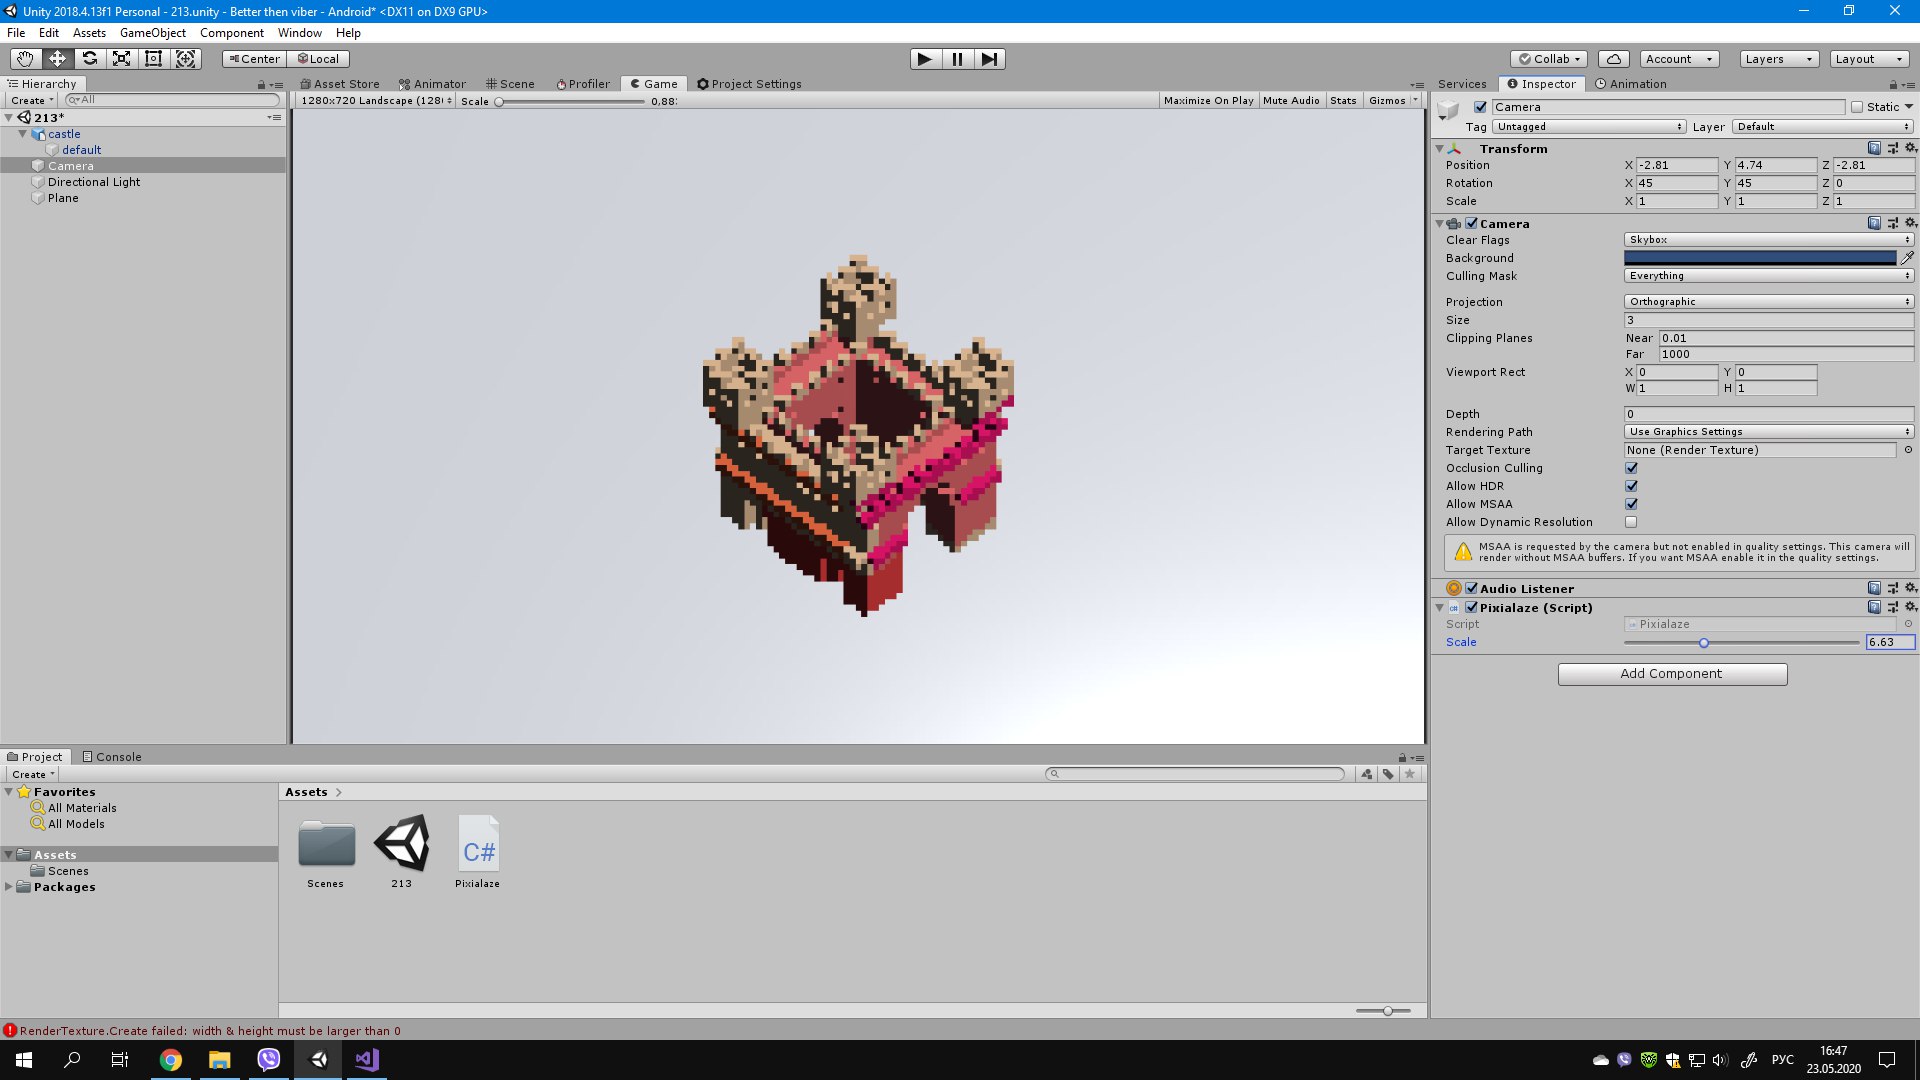The image size is (1920, 1080).
Task: Select the combined Transform tool
Action: click(x=186, y=59)
